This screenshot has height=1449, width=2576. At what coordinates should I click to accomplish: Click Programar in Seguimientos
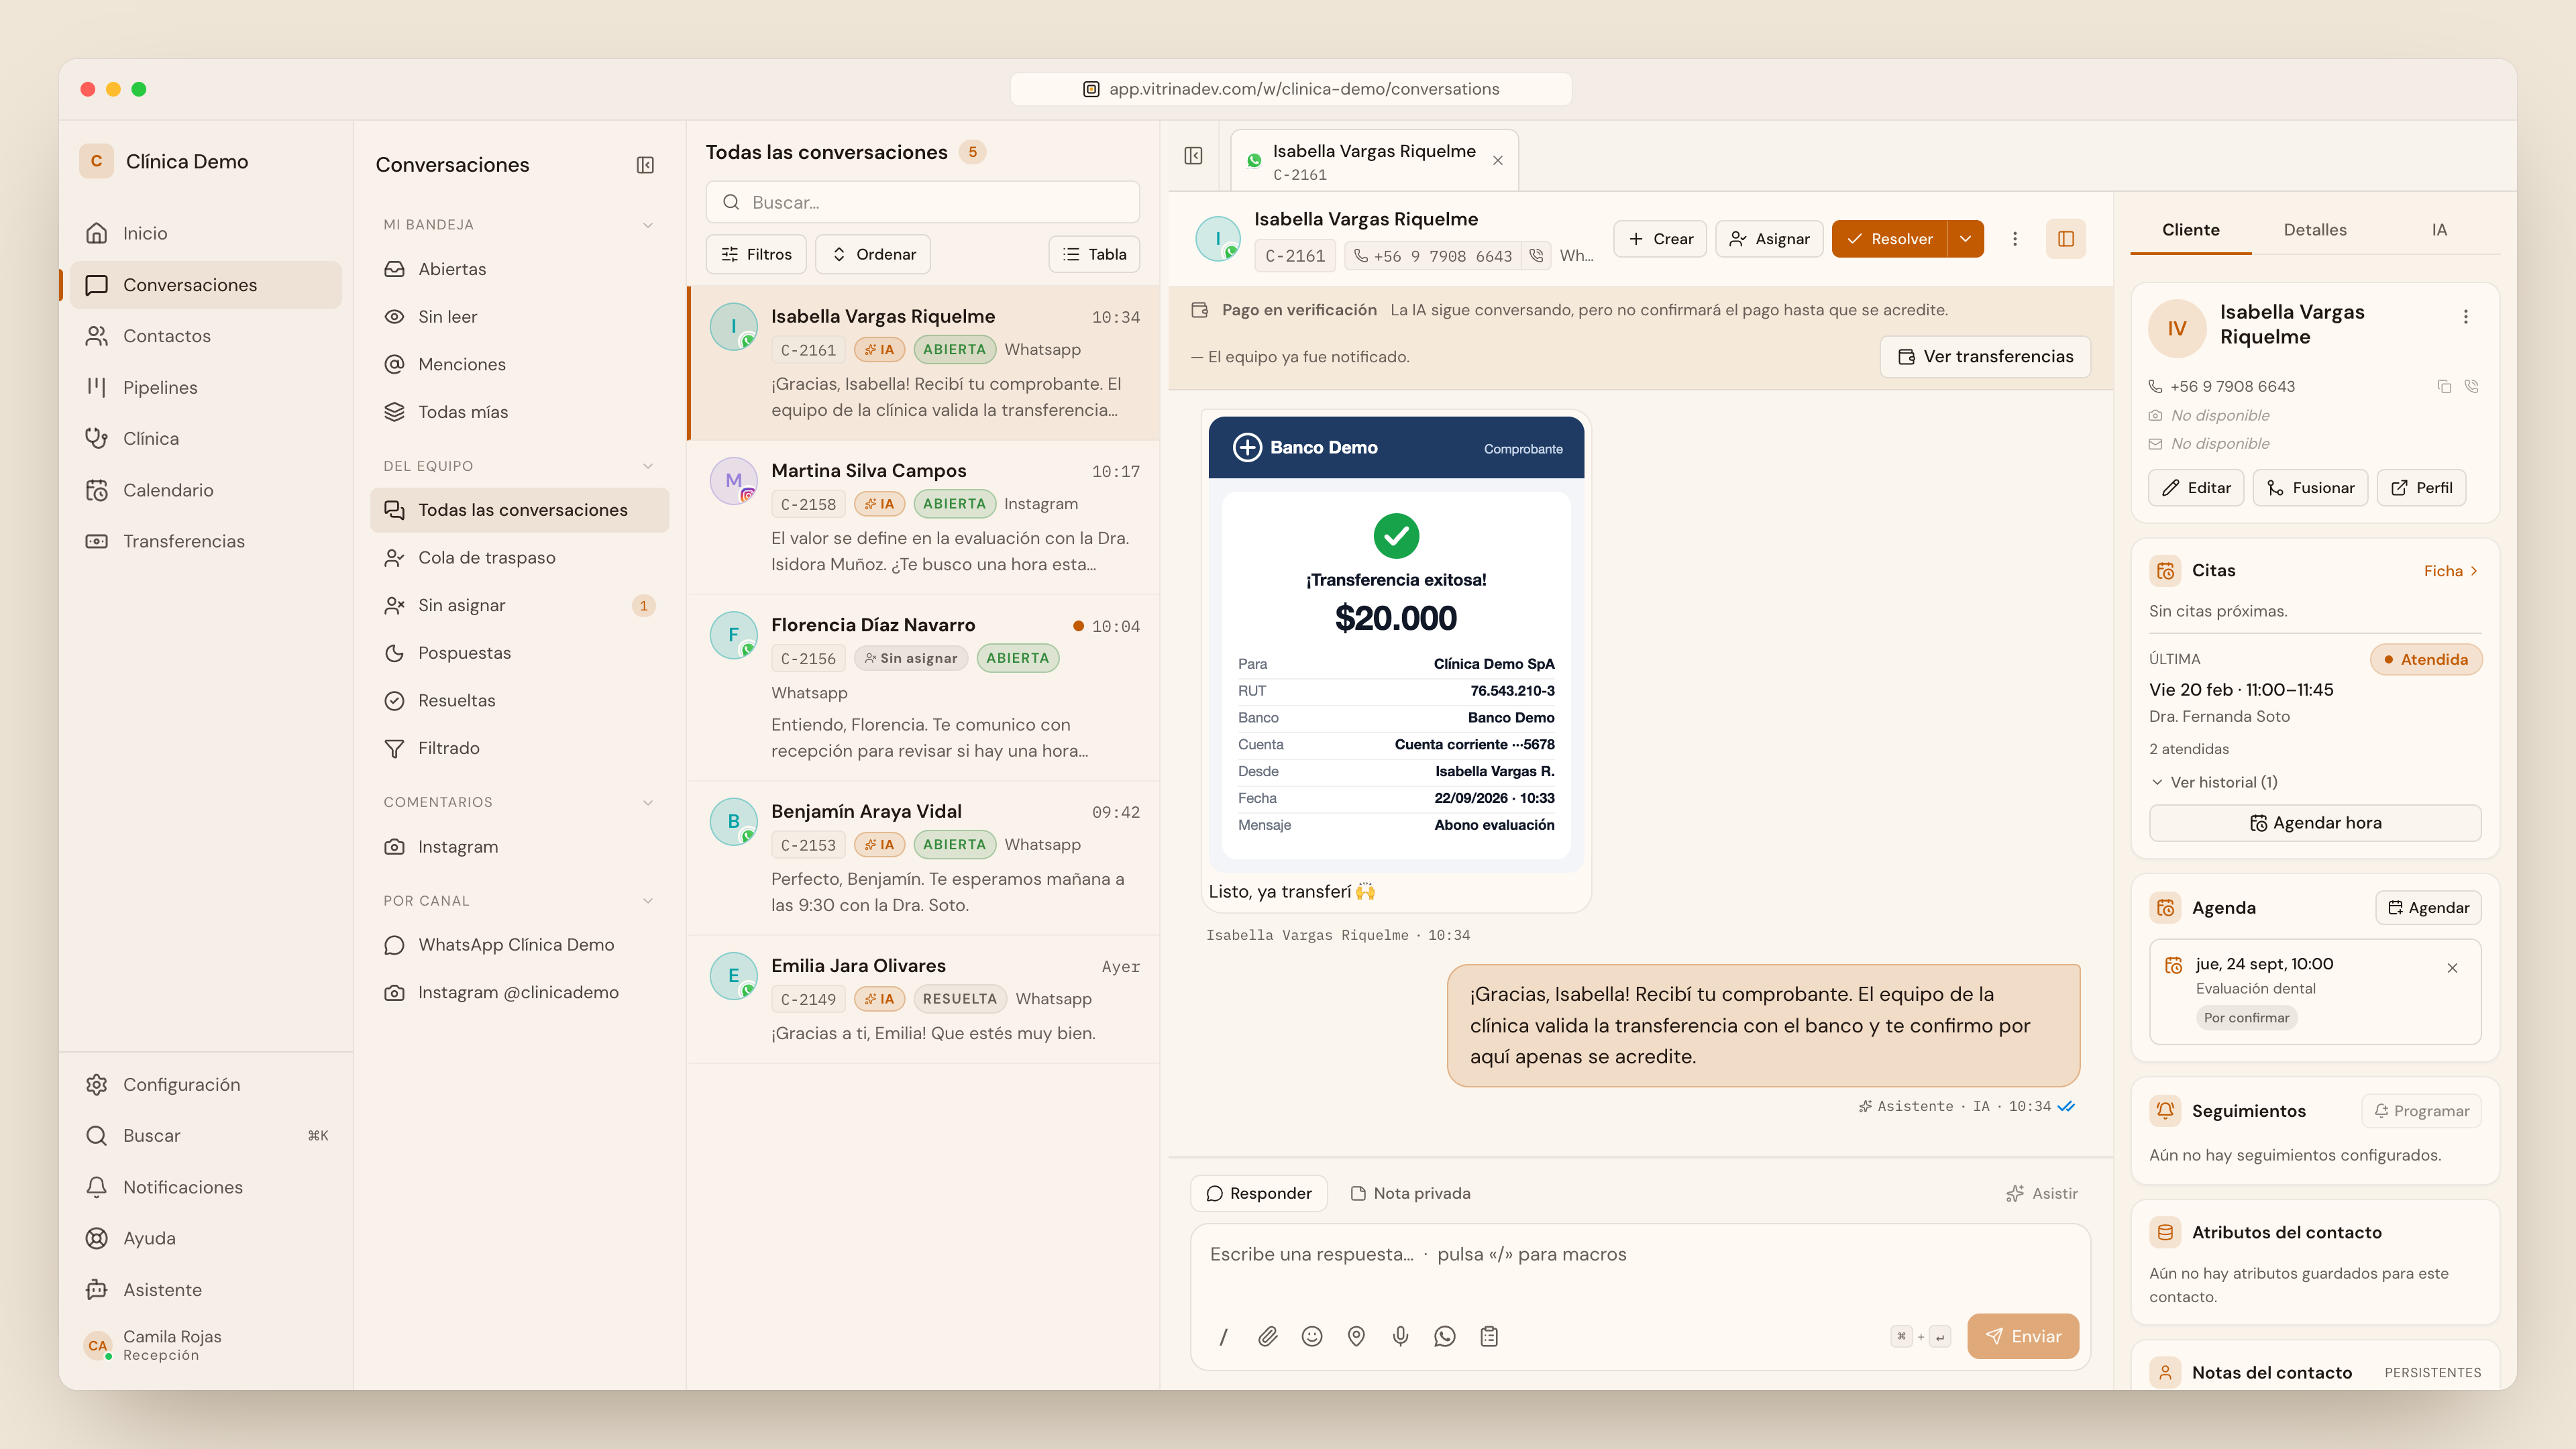click(x=2421, y=1111)
